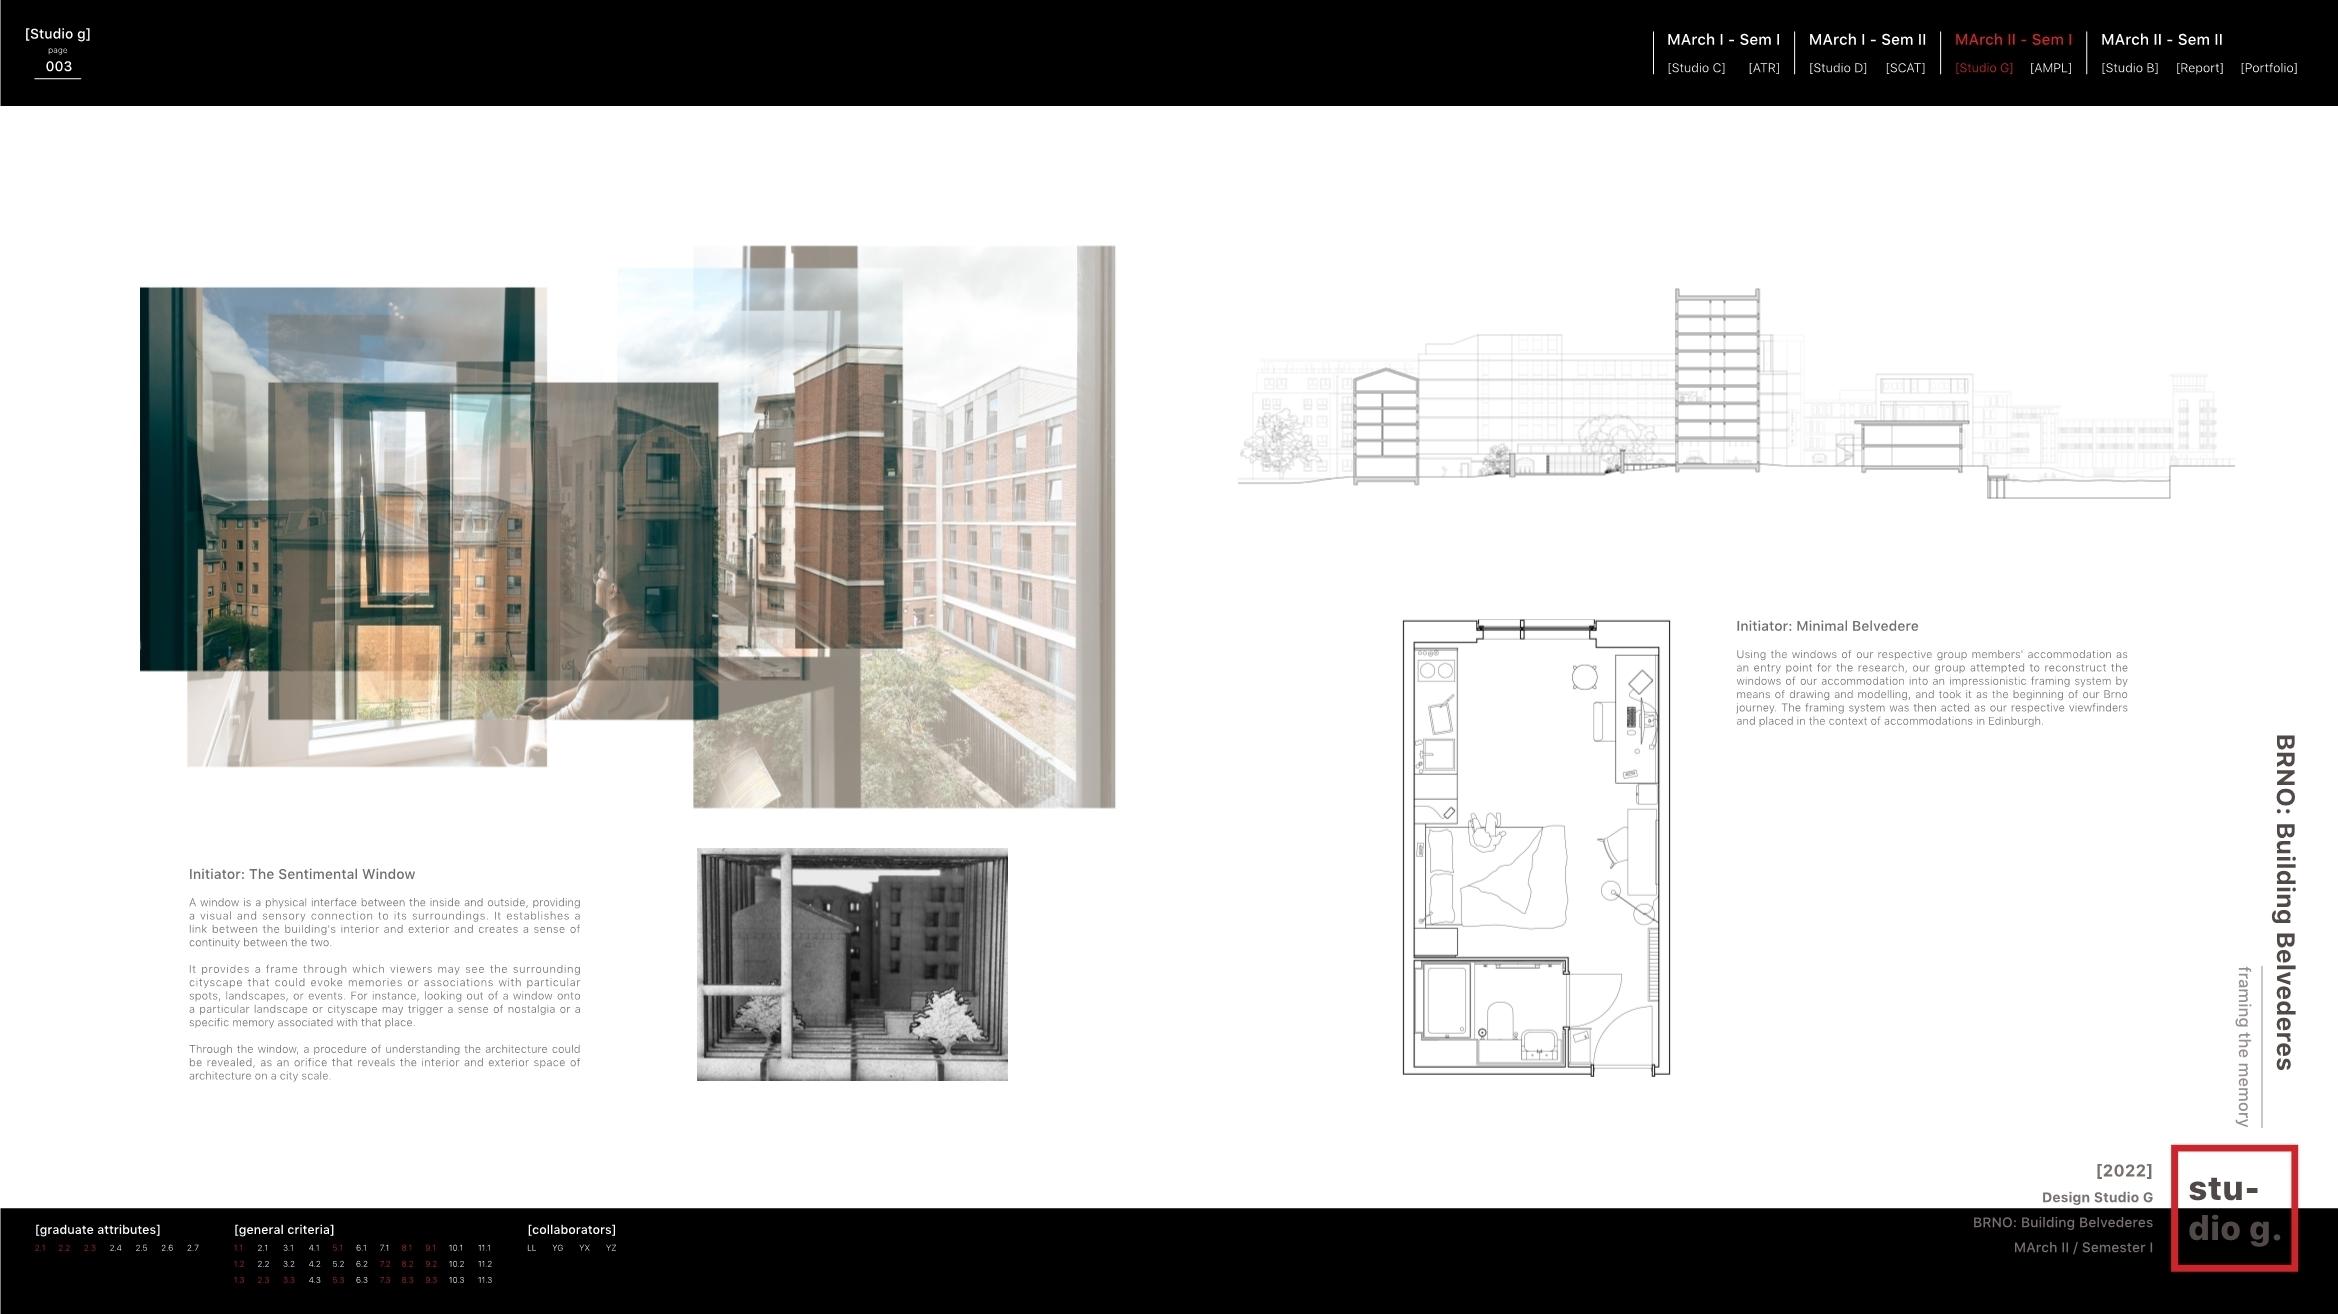Open the [Portfolio] link
The width and height of the screenshot is (2338, 1314).
(2268, 68)
